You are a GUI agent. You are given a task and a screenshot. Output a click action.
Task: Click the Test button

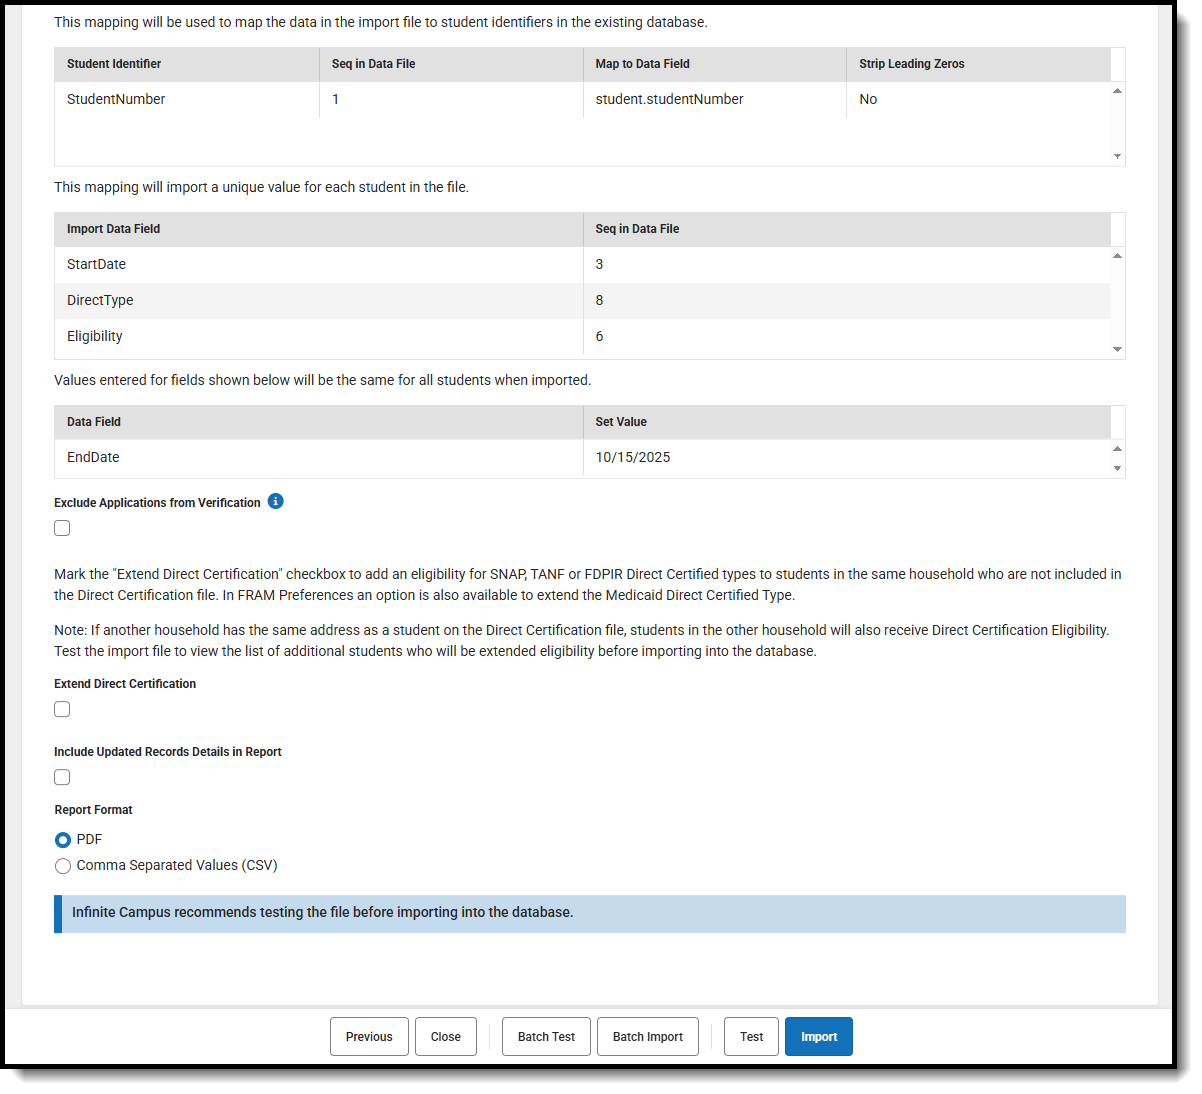[x=751, y=1036]
